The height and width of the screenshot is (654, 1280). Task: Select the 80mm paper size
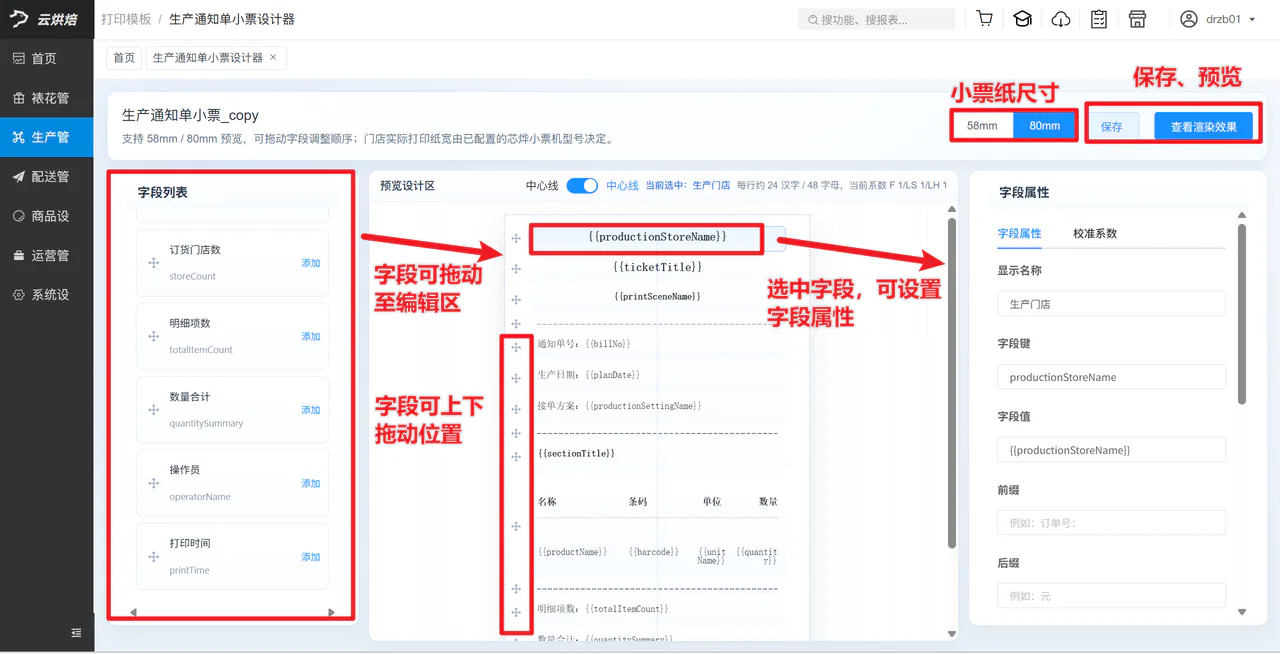[x=1044, y=126]
